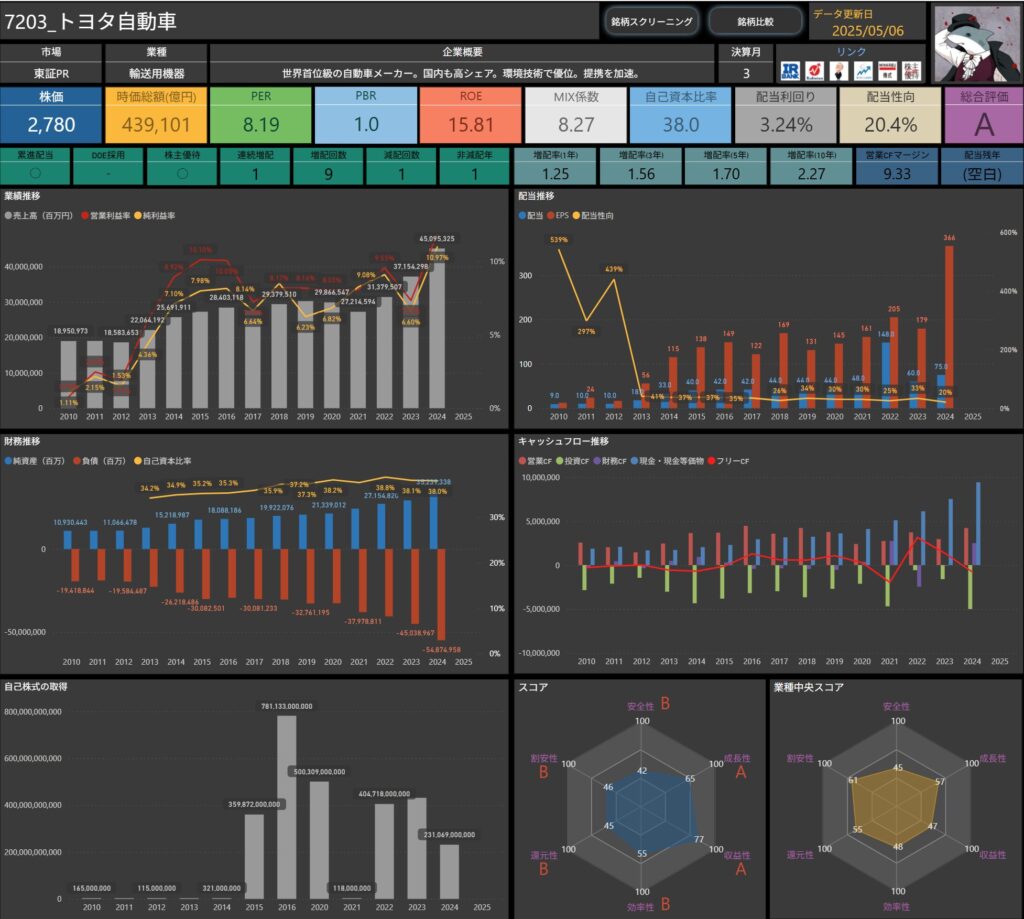
Task: Click the 増配率(3年) 1.56 cell
Action: click(641, 167)
